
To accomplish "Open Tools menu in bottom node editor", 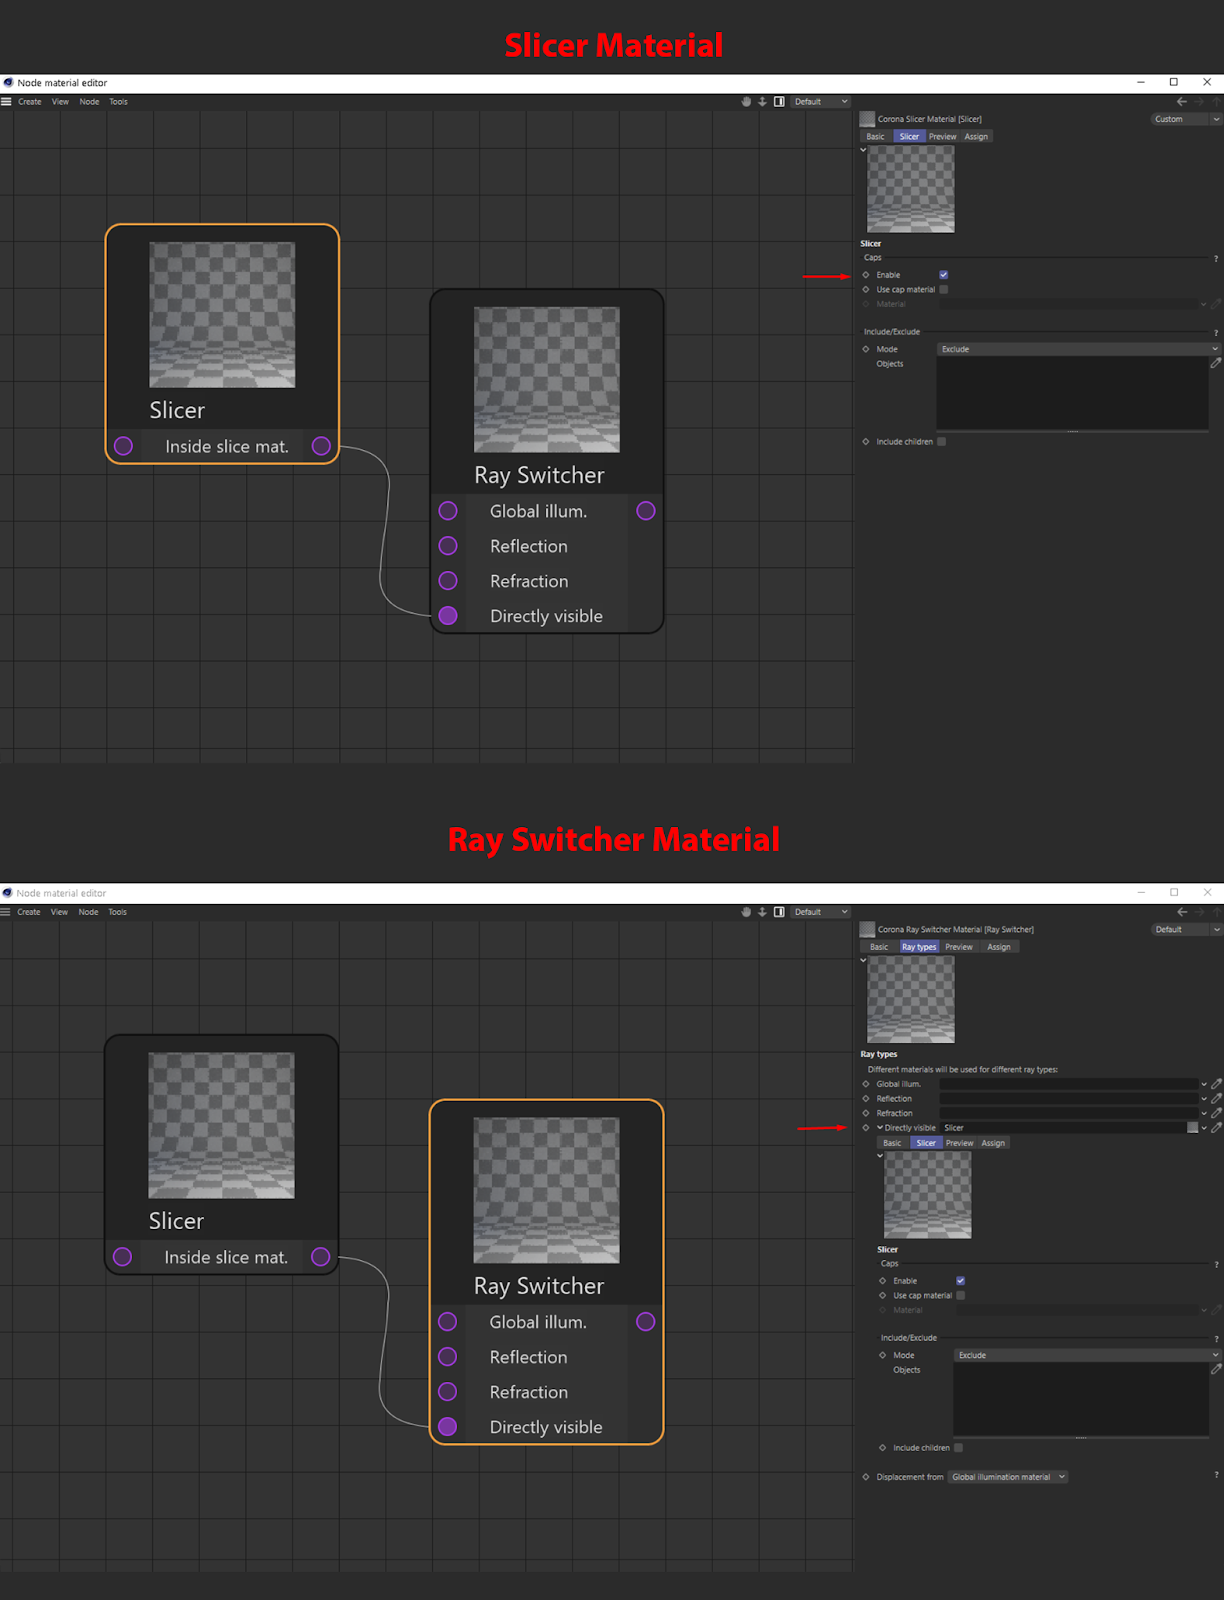I will [x=118, y=912].
